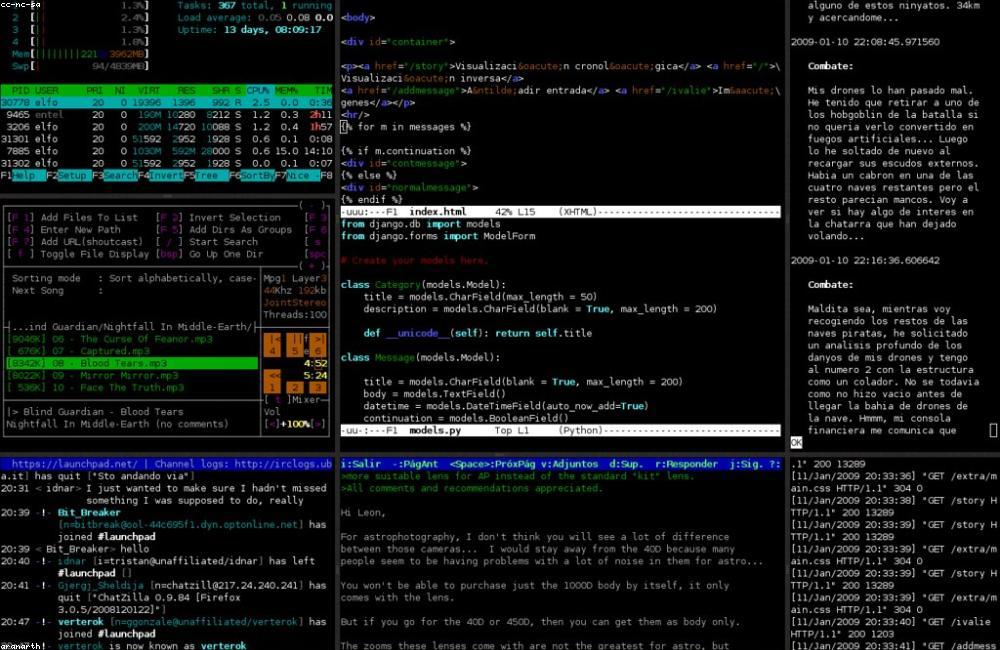Sort htop by CPU% column header
1000x650 pixels.
(x=259, y=91)
